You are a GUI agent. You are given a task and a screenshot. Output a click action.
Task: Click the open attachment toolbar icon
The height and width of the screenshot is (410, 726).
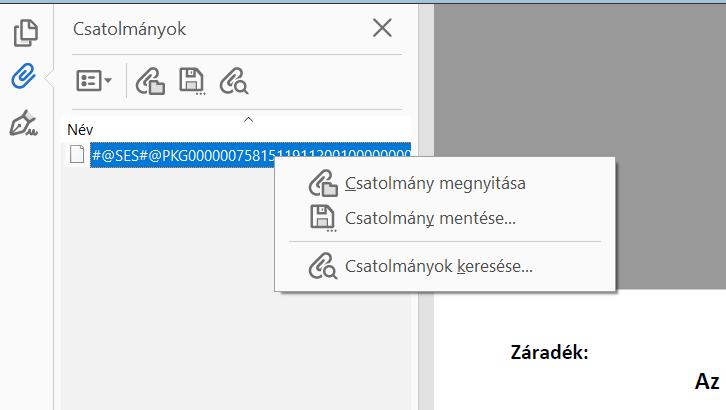click(150, 81)
